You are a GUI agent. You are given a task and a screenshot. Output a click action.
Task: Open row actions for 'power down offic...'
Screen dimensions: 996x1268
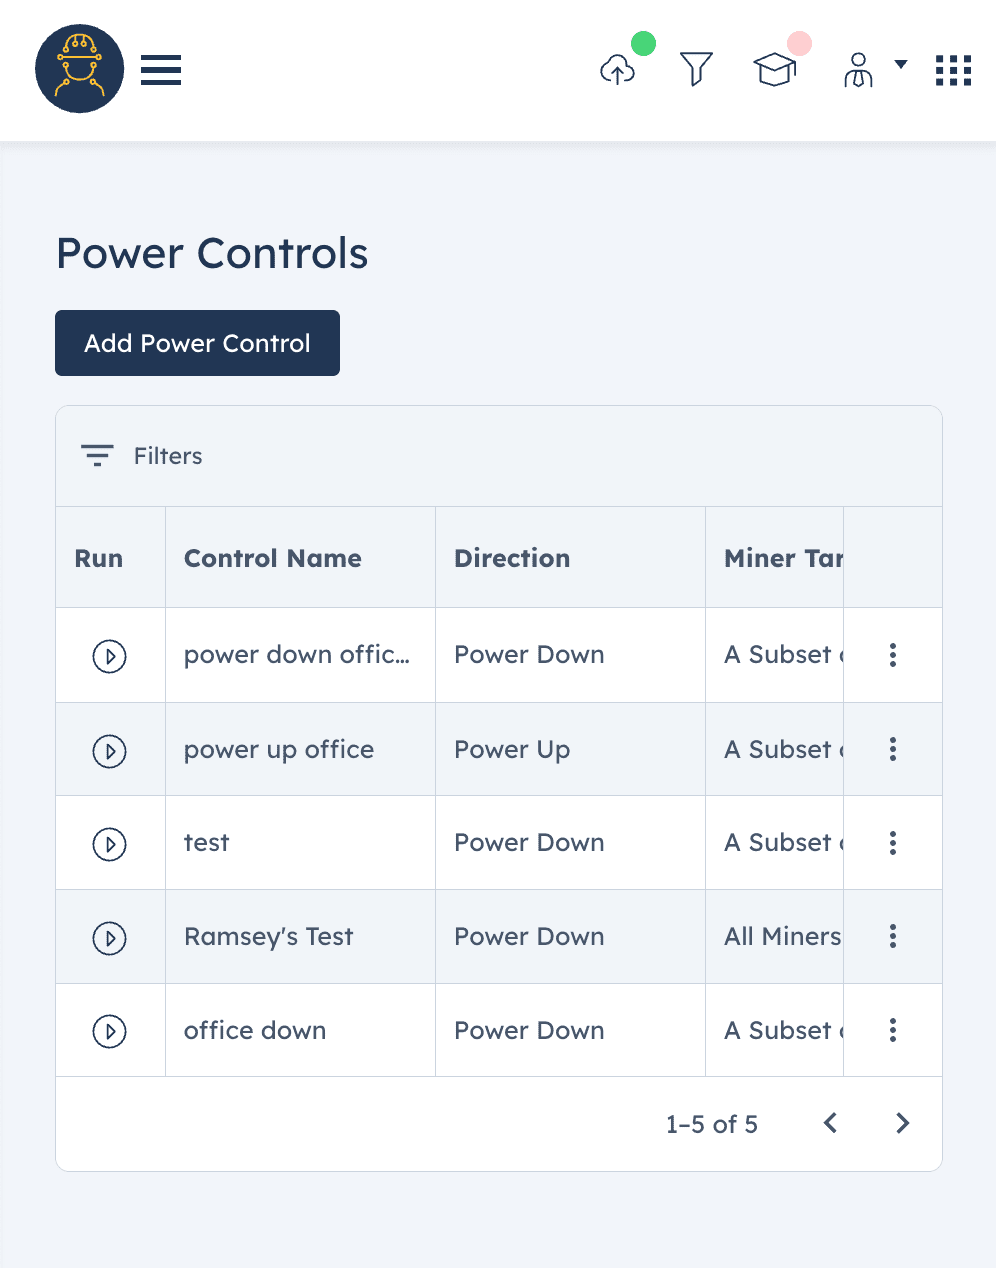pos(893,655)
